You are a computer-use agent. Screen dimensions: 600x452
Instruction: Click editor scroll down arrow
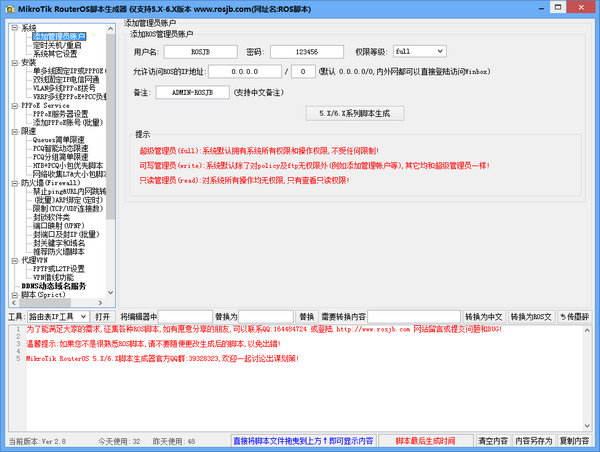(x=587, y=426)
